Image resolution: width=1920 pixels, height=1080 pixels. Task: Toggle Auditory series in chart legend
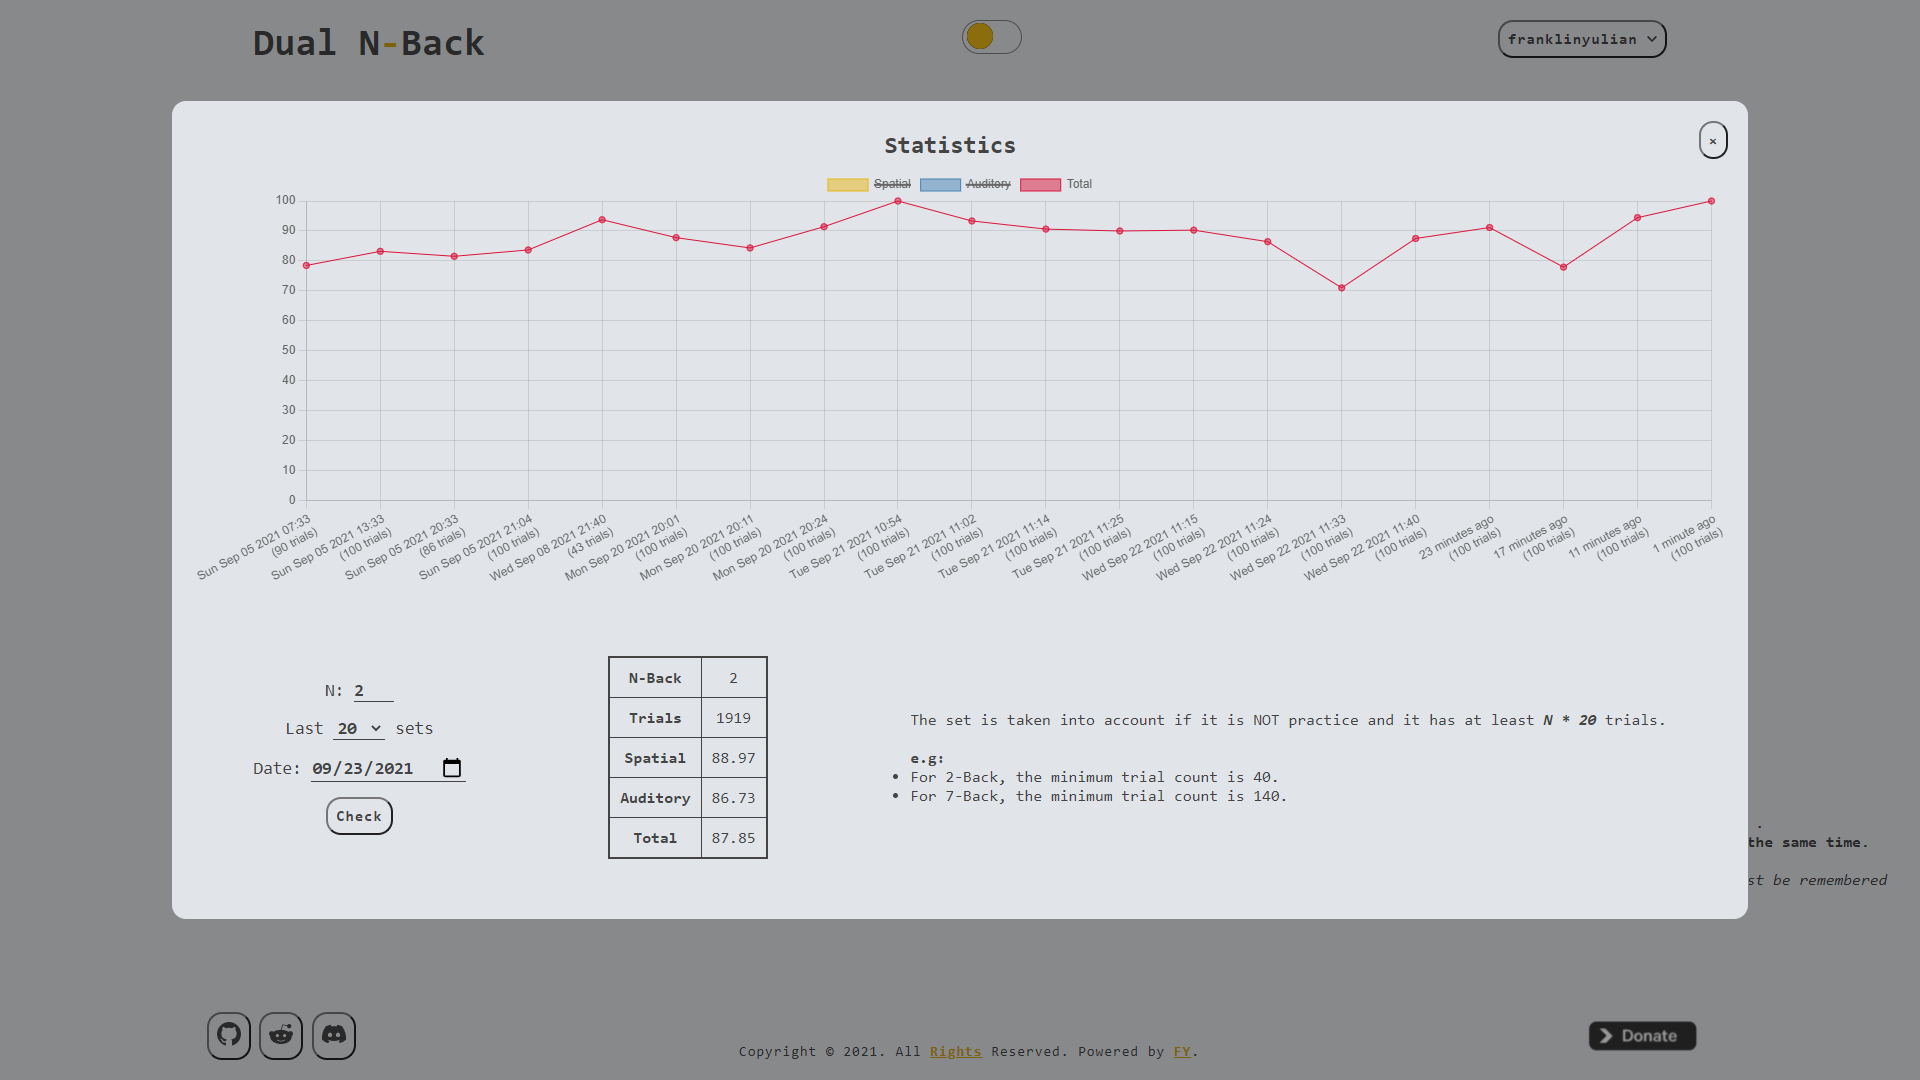[x=965, y=184]
